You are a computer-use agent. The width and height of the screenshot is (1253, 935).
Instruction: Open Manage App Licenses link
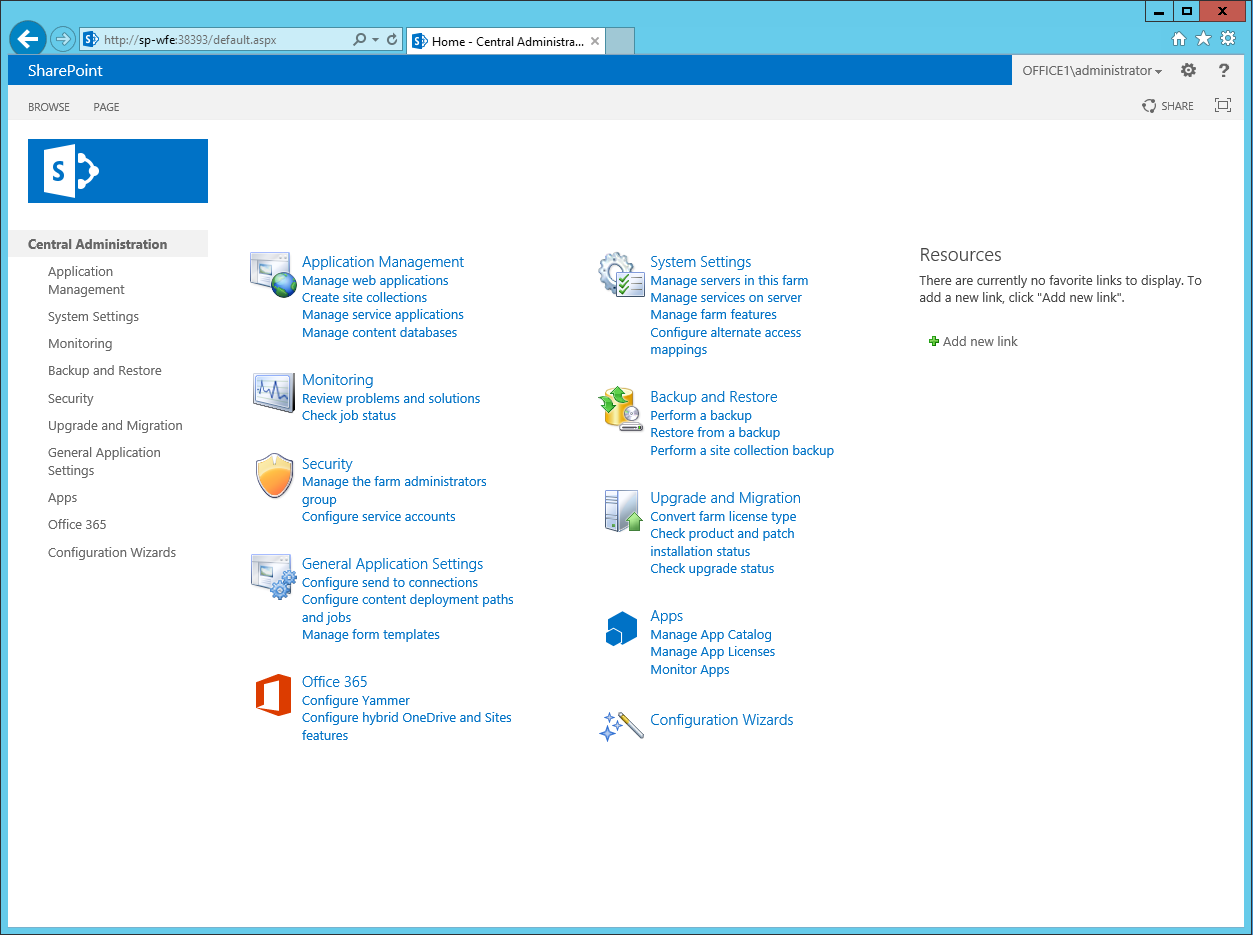click(713, 652)
